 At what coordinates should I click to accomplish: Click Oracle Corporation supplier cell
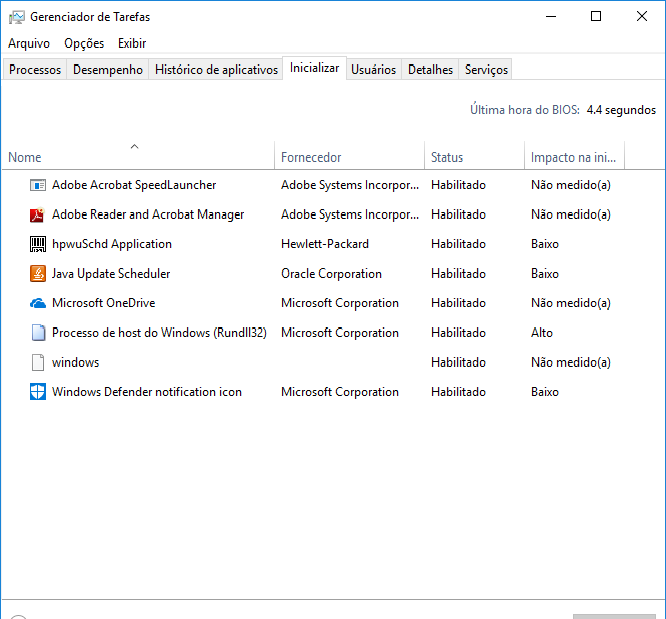click(331, 274)
